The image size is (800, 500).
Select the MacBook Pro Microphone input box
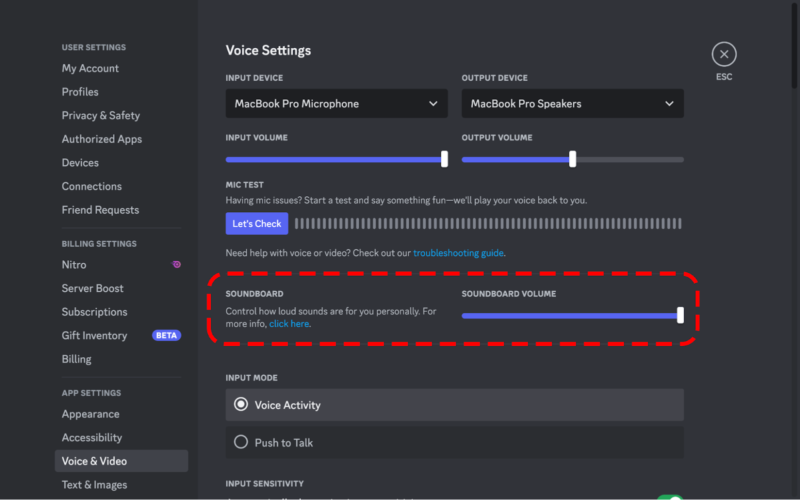[x=336, y=104]
